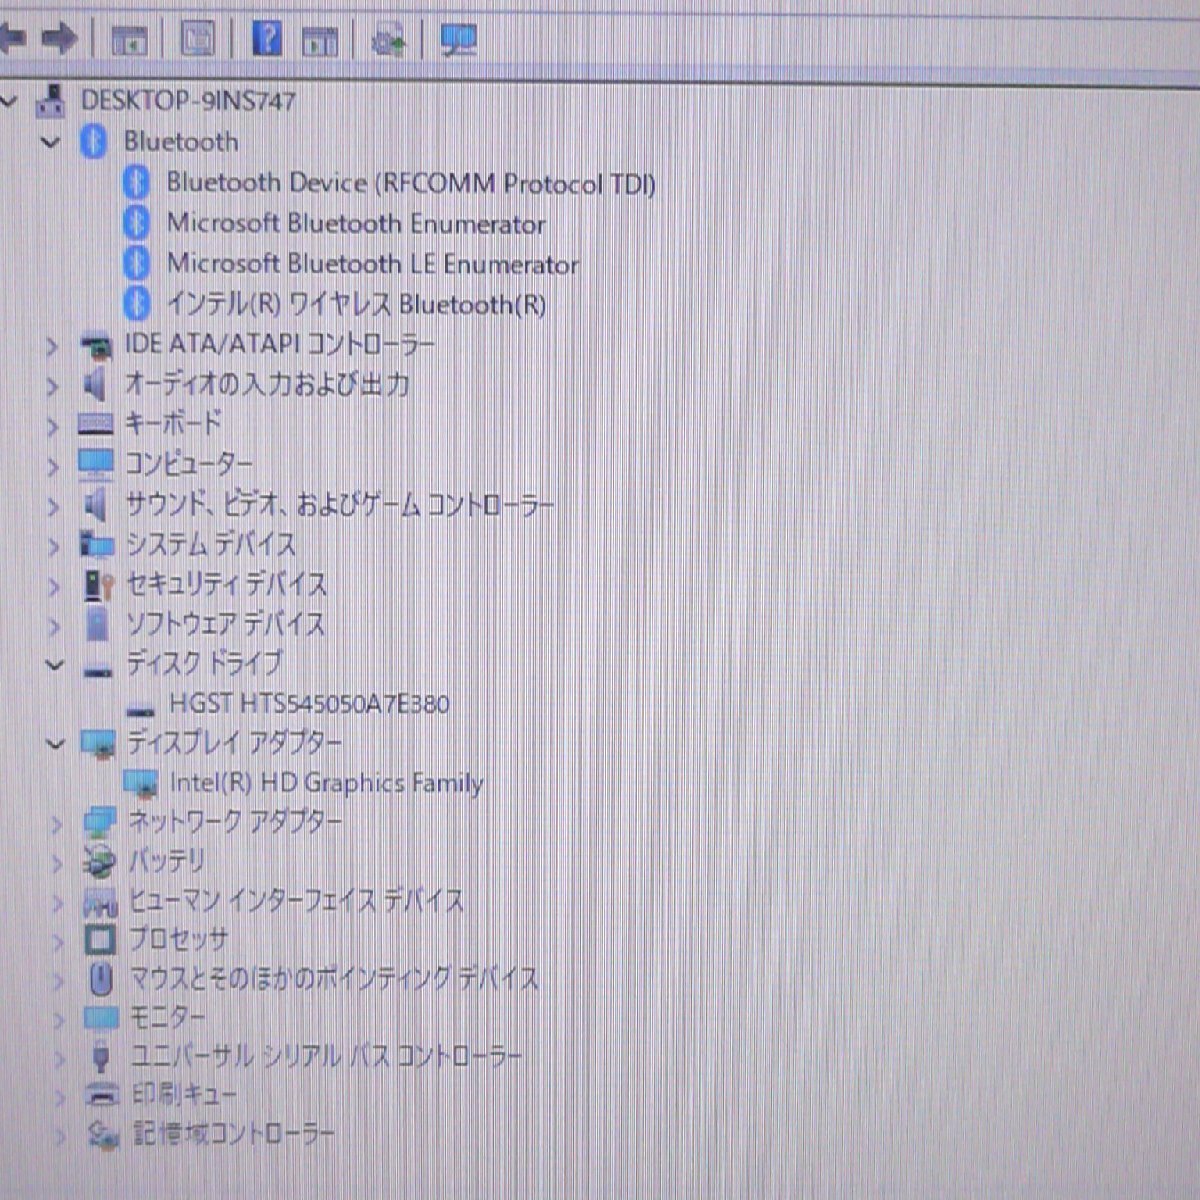The image size is (1200, 1200).
Task: Click the icon beside Bluetooth Device (RFCOMM Protocol TDI)
Action: [137, 182]
